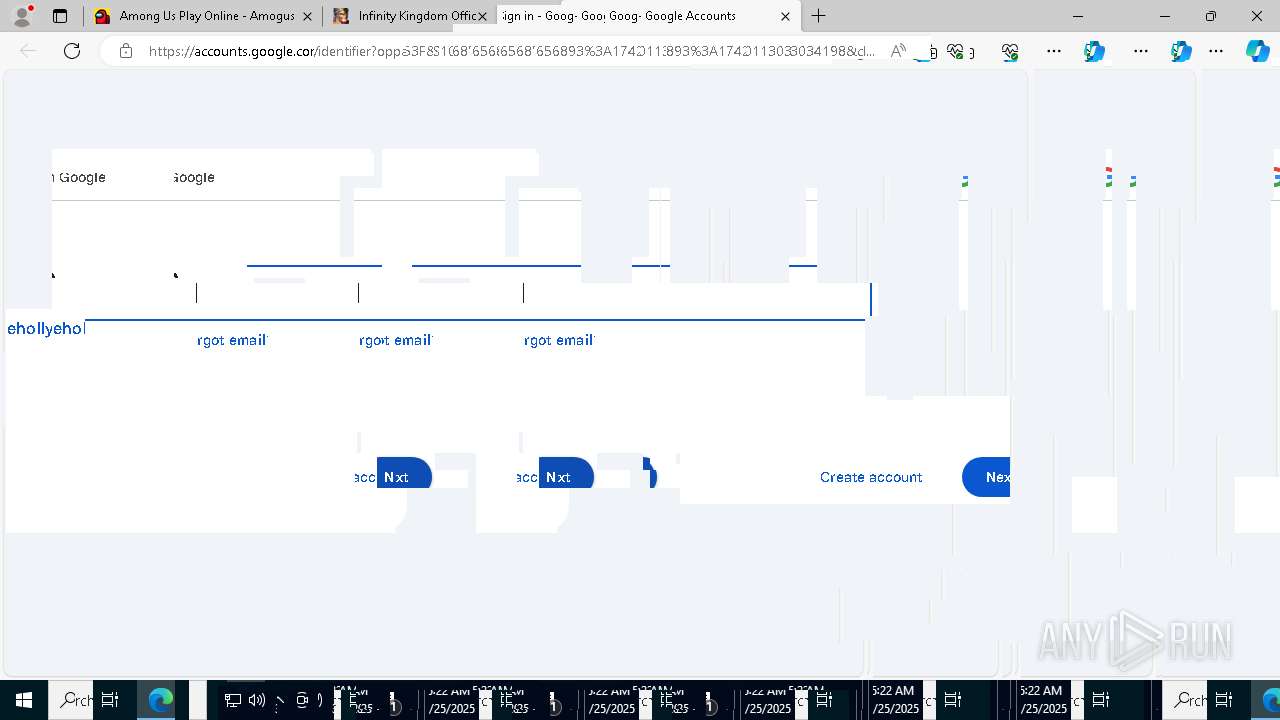Close the Among Us Play Online tab

click(x=306, y=16)
